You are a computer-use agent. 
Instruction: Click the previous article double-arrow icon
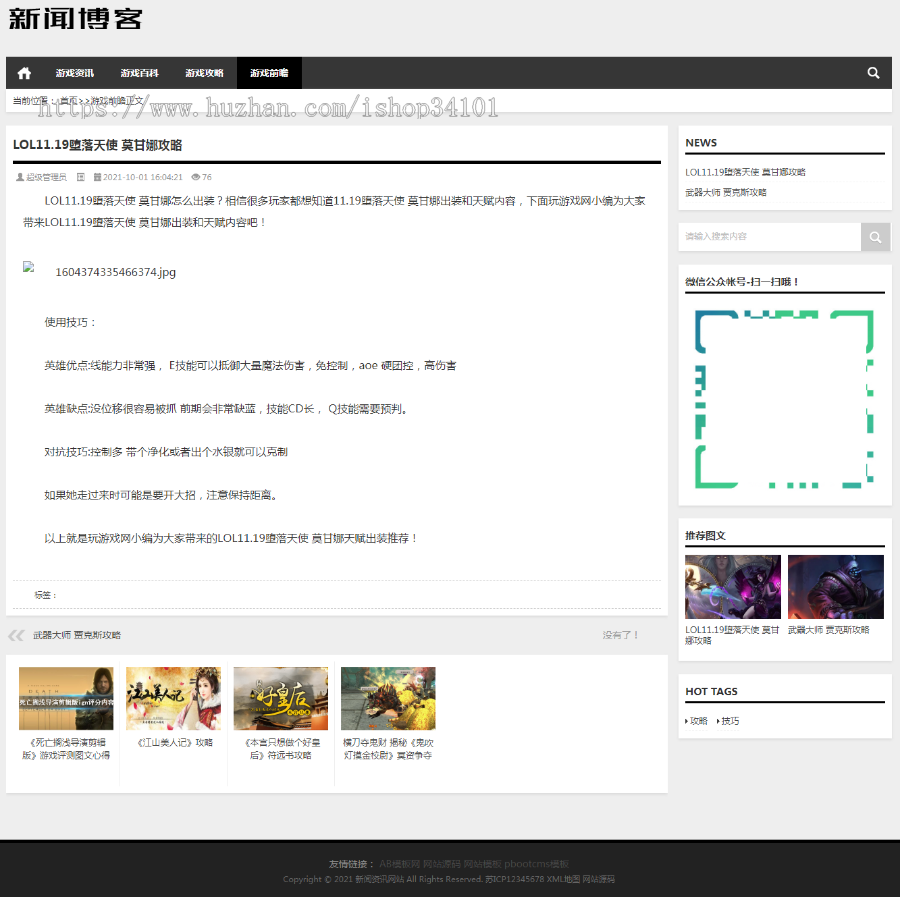point(16,635)
